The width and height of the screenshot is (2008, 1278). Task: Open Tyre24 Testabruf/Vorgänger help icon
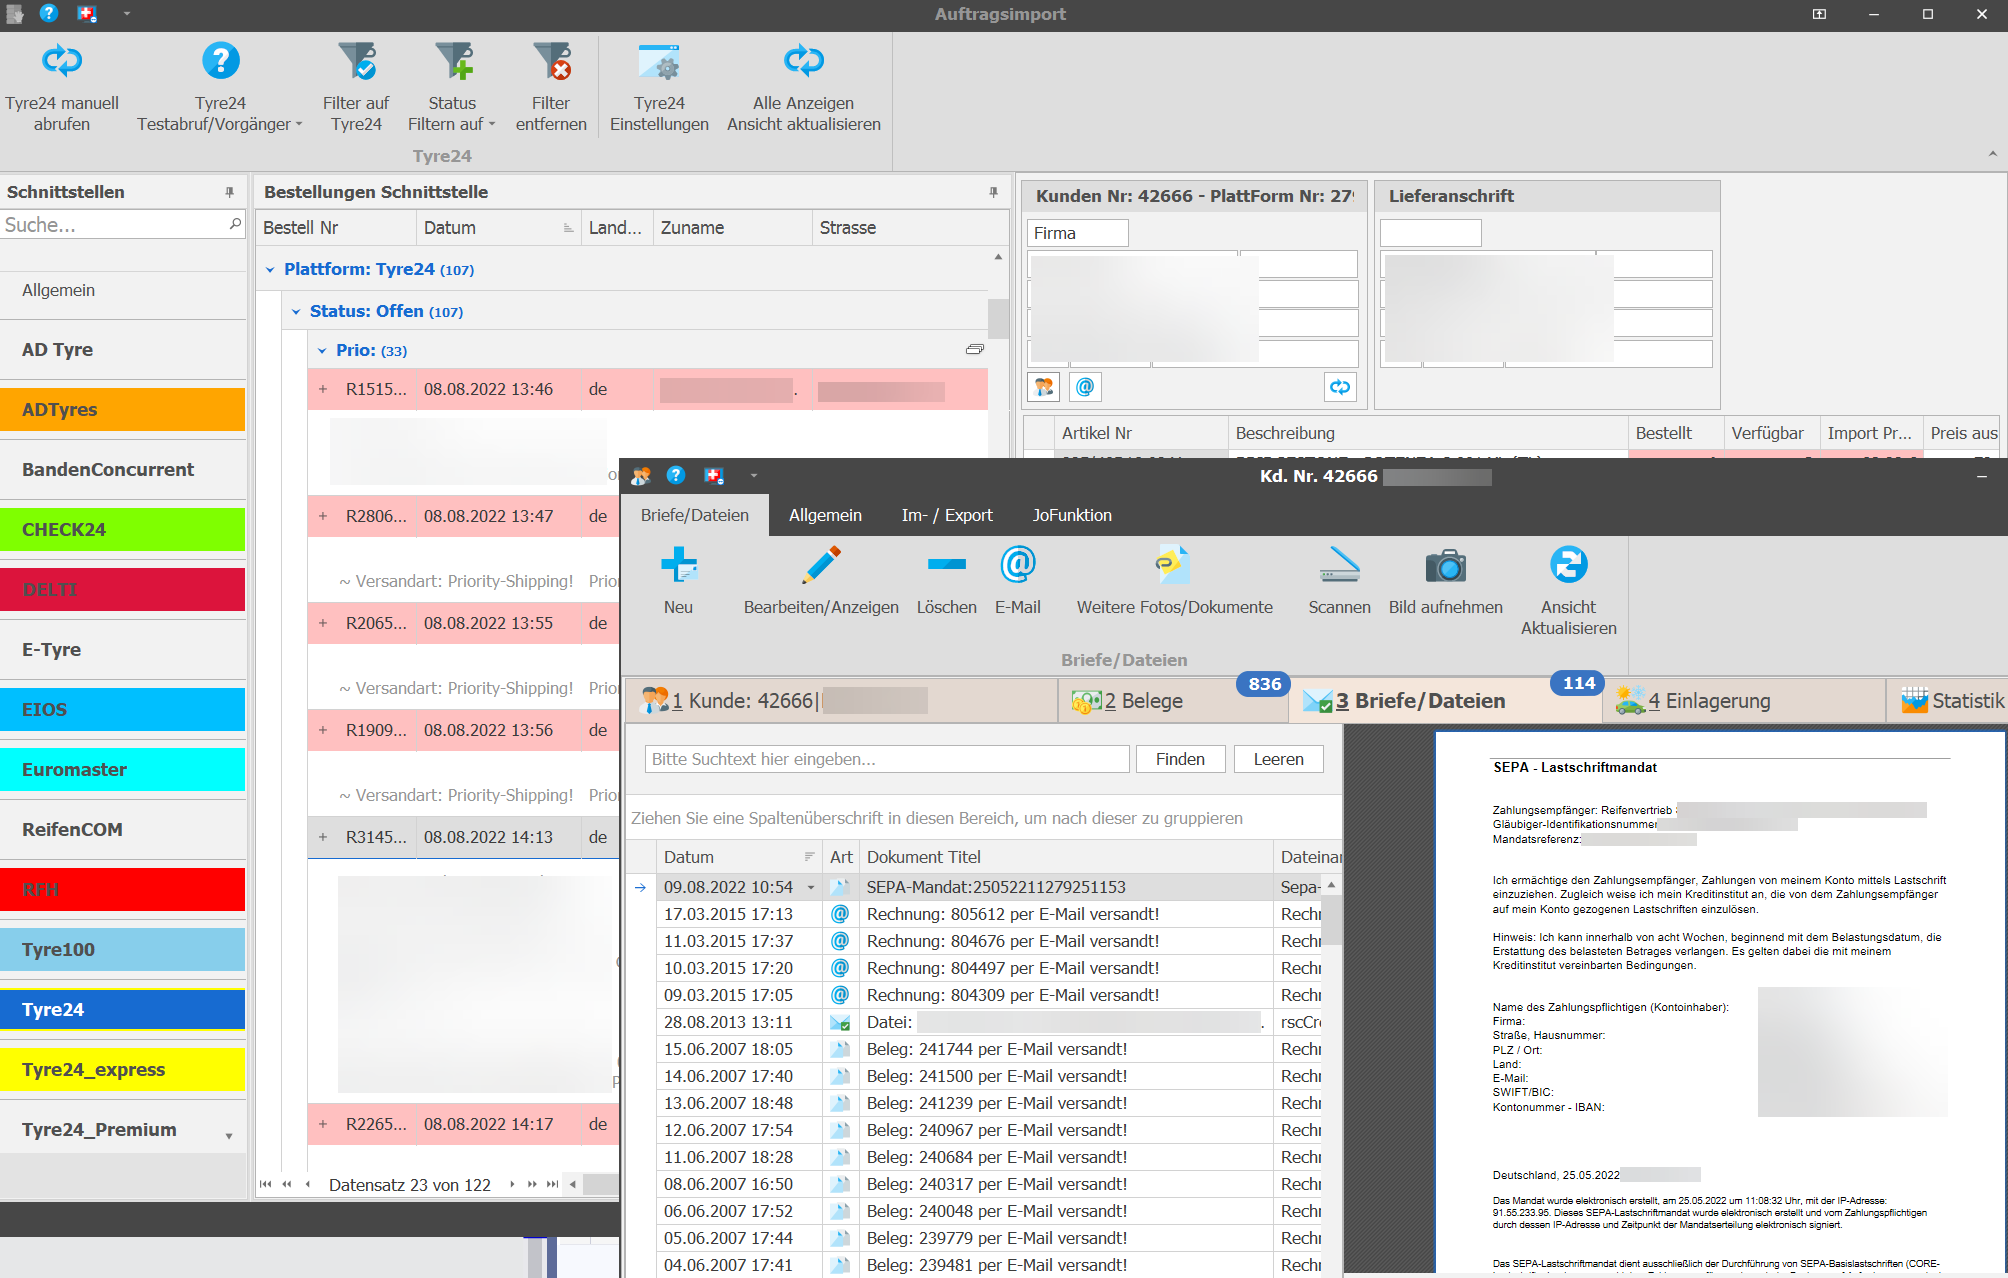[x=220, y=61]
